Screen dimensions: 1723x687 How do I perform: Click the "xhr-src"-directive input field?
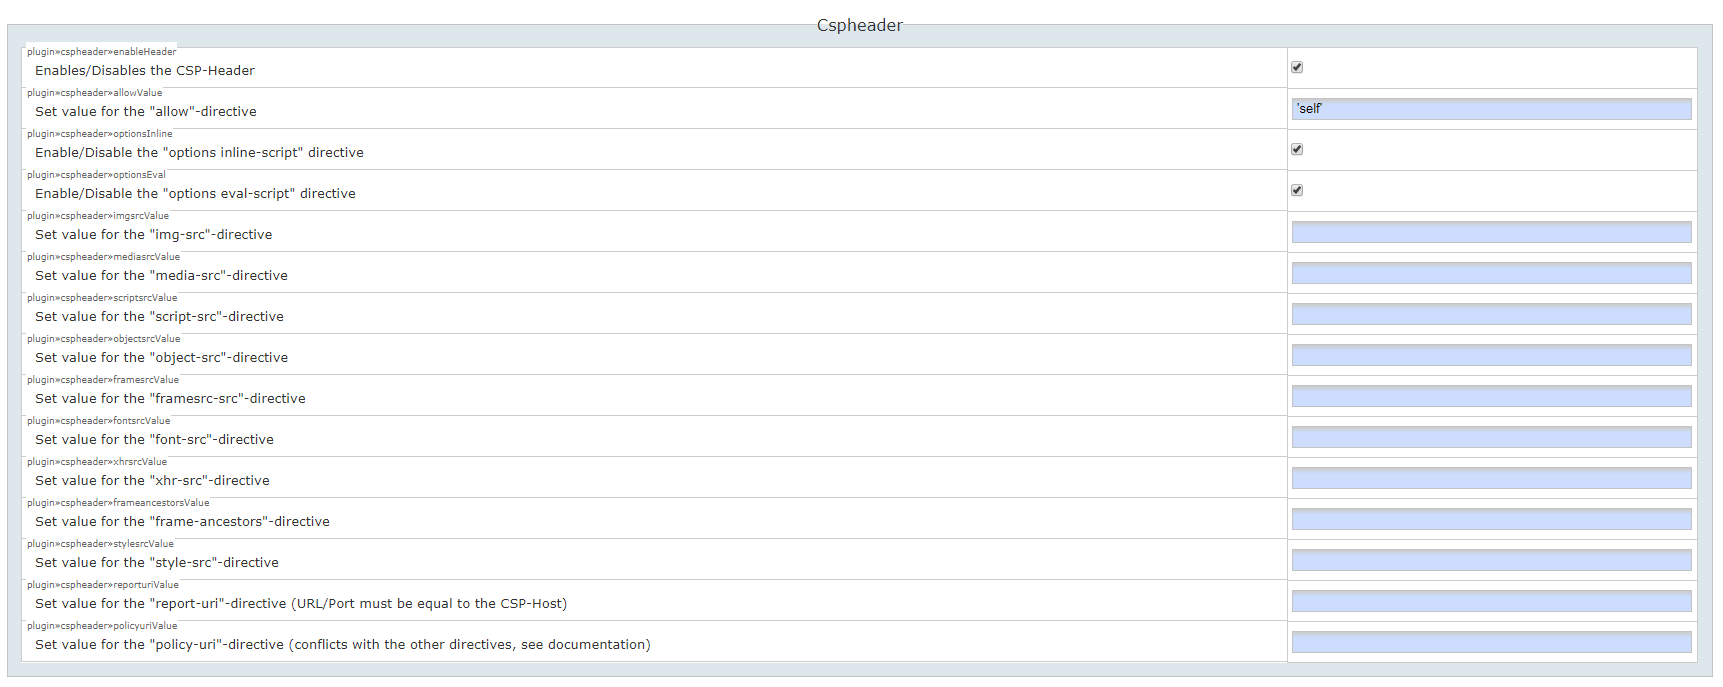tap(1490, 478)
